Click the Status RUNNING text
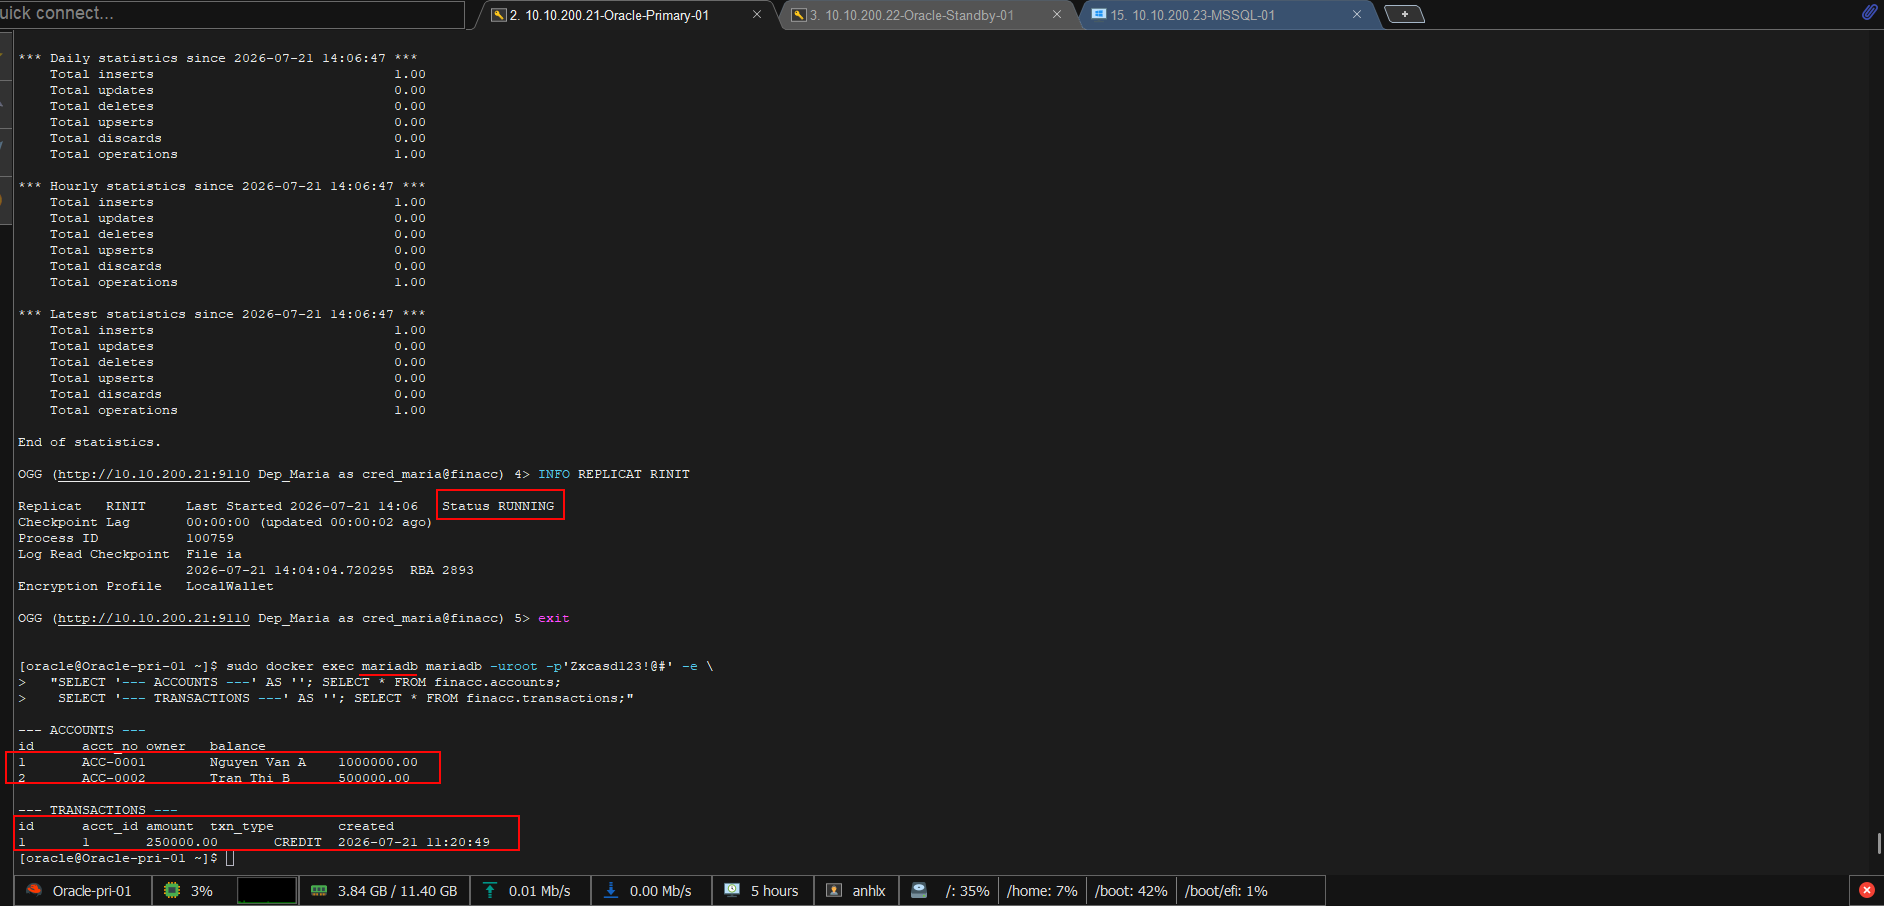 coord(498,506)
